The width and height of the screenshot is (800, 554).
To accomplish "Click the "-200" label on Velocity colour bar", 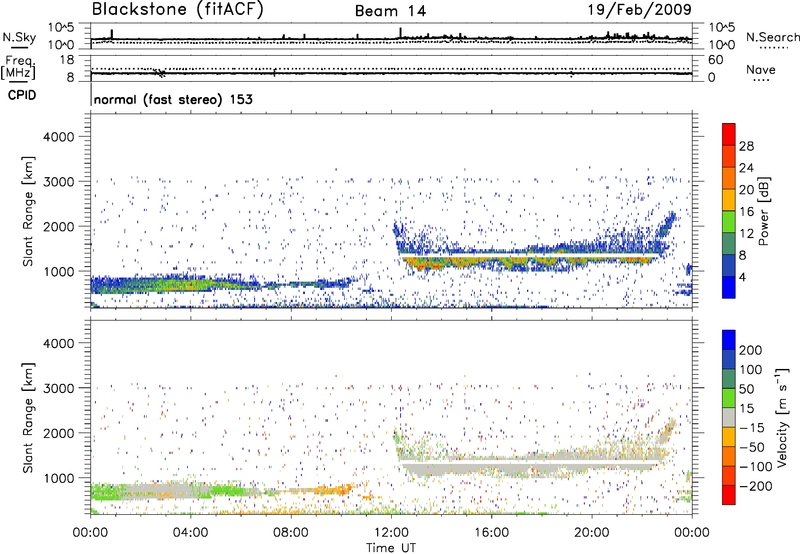I will (755, 486).
